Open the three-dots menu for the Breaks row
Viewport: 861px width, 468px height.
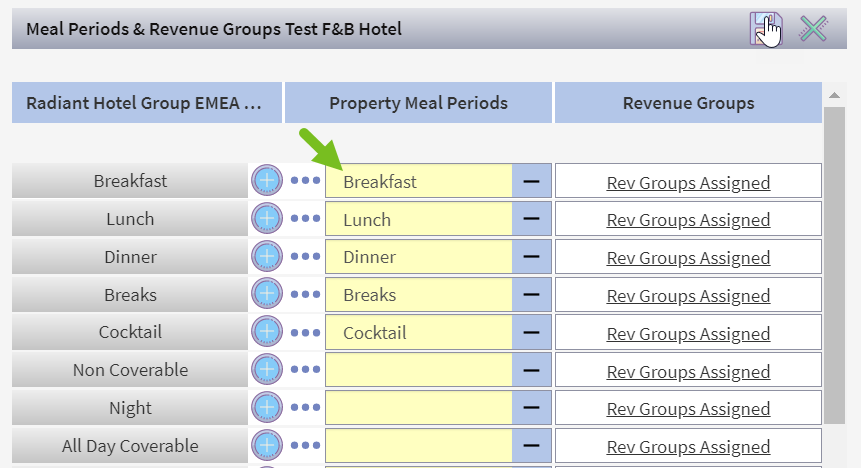pyautogui.click(x=306, y=294)
